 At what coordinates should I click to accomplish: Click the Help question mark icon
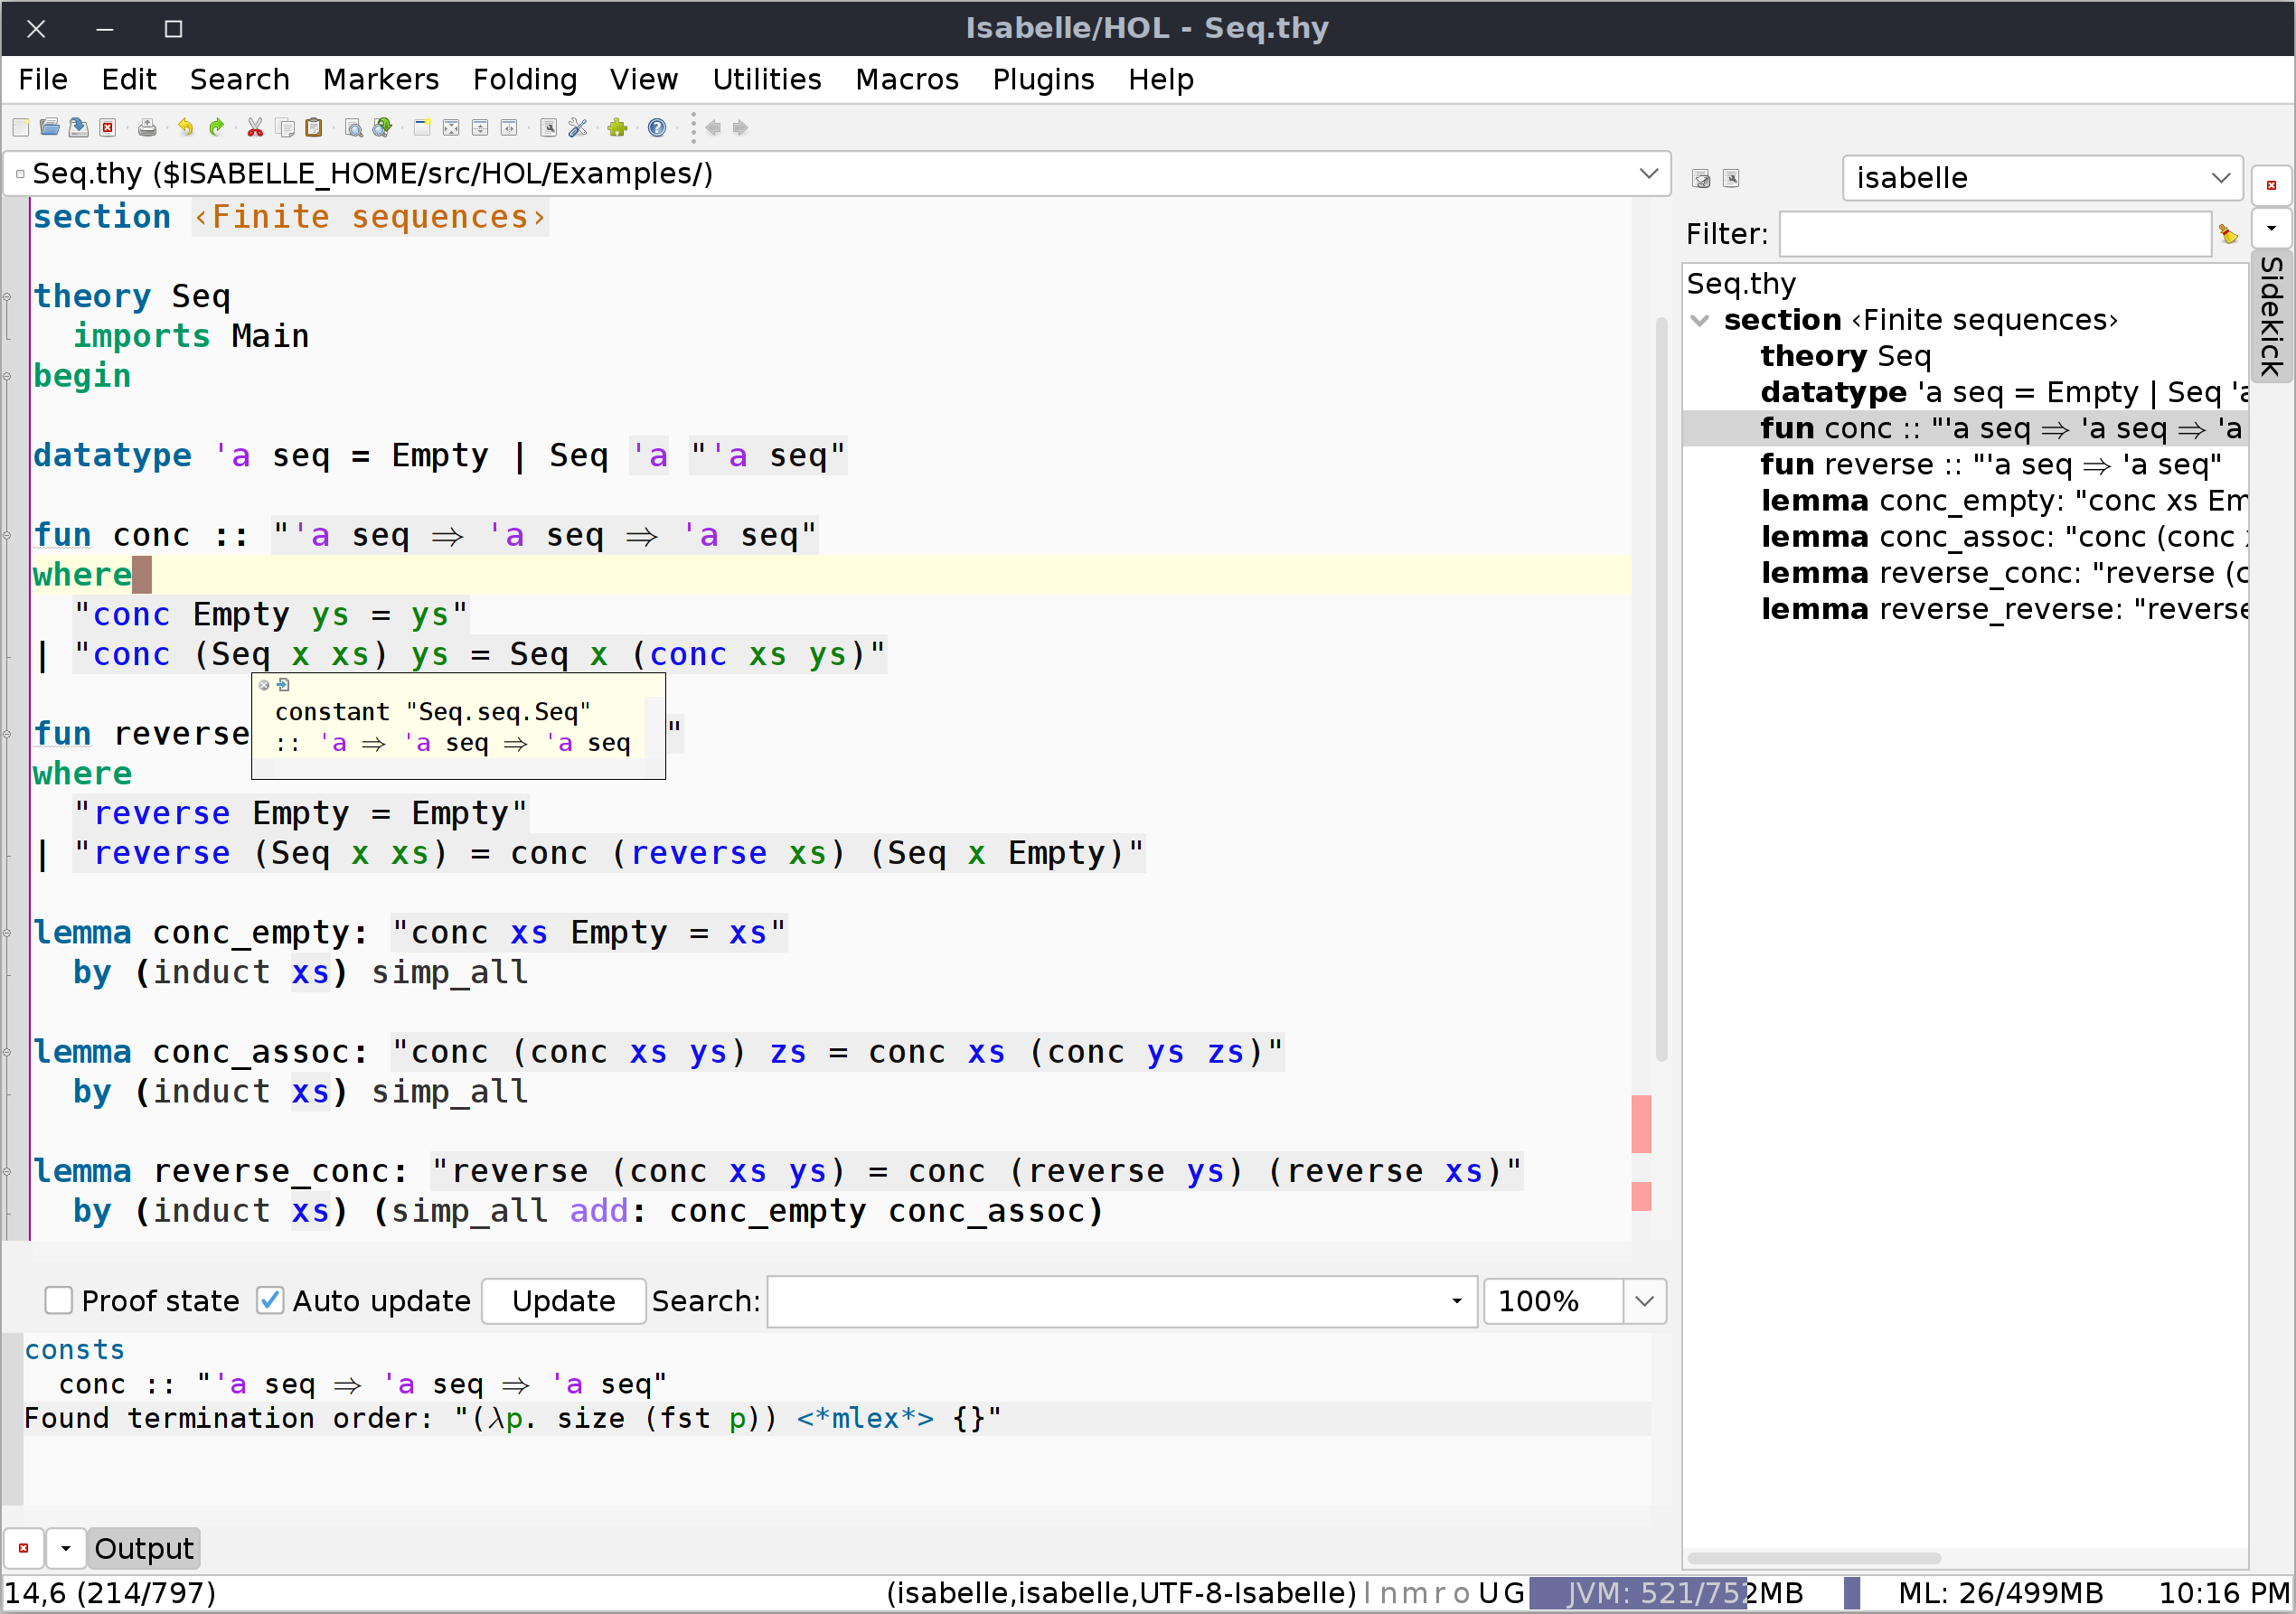pyautogui.click(x=657, y=127)
